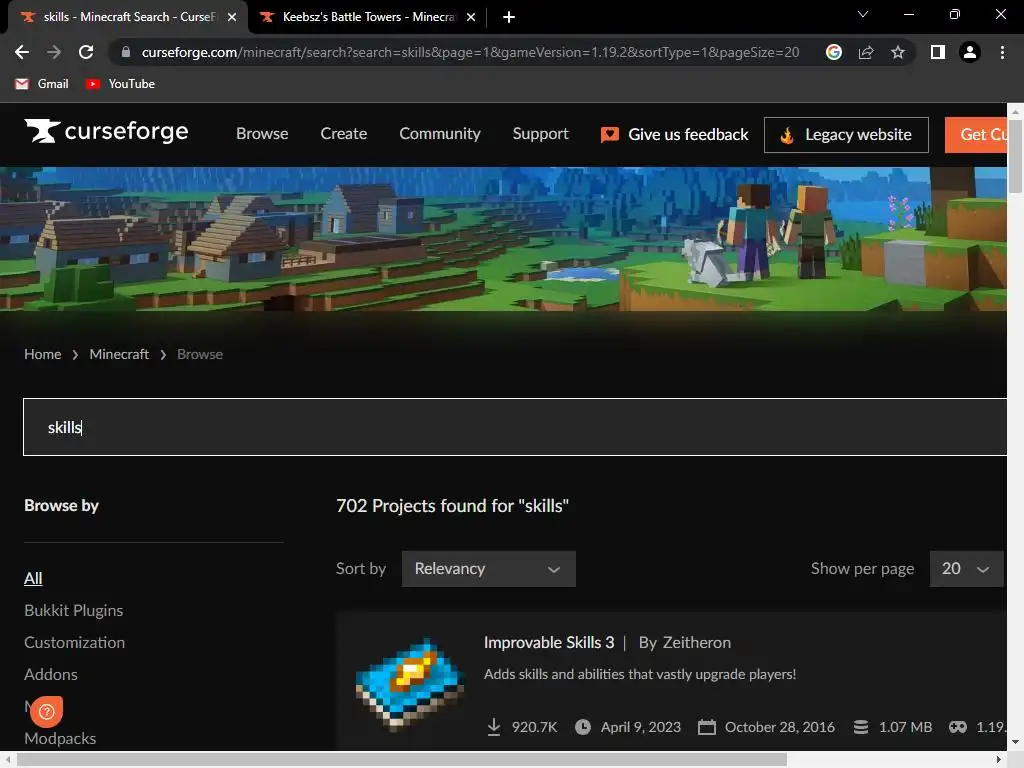Click the feedback heart speech icon
Screen dimensions: 1024x768
609,135
